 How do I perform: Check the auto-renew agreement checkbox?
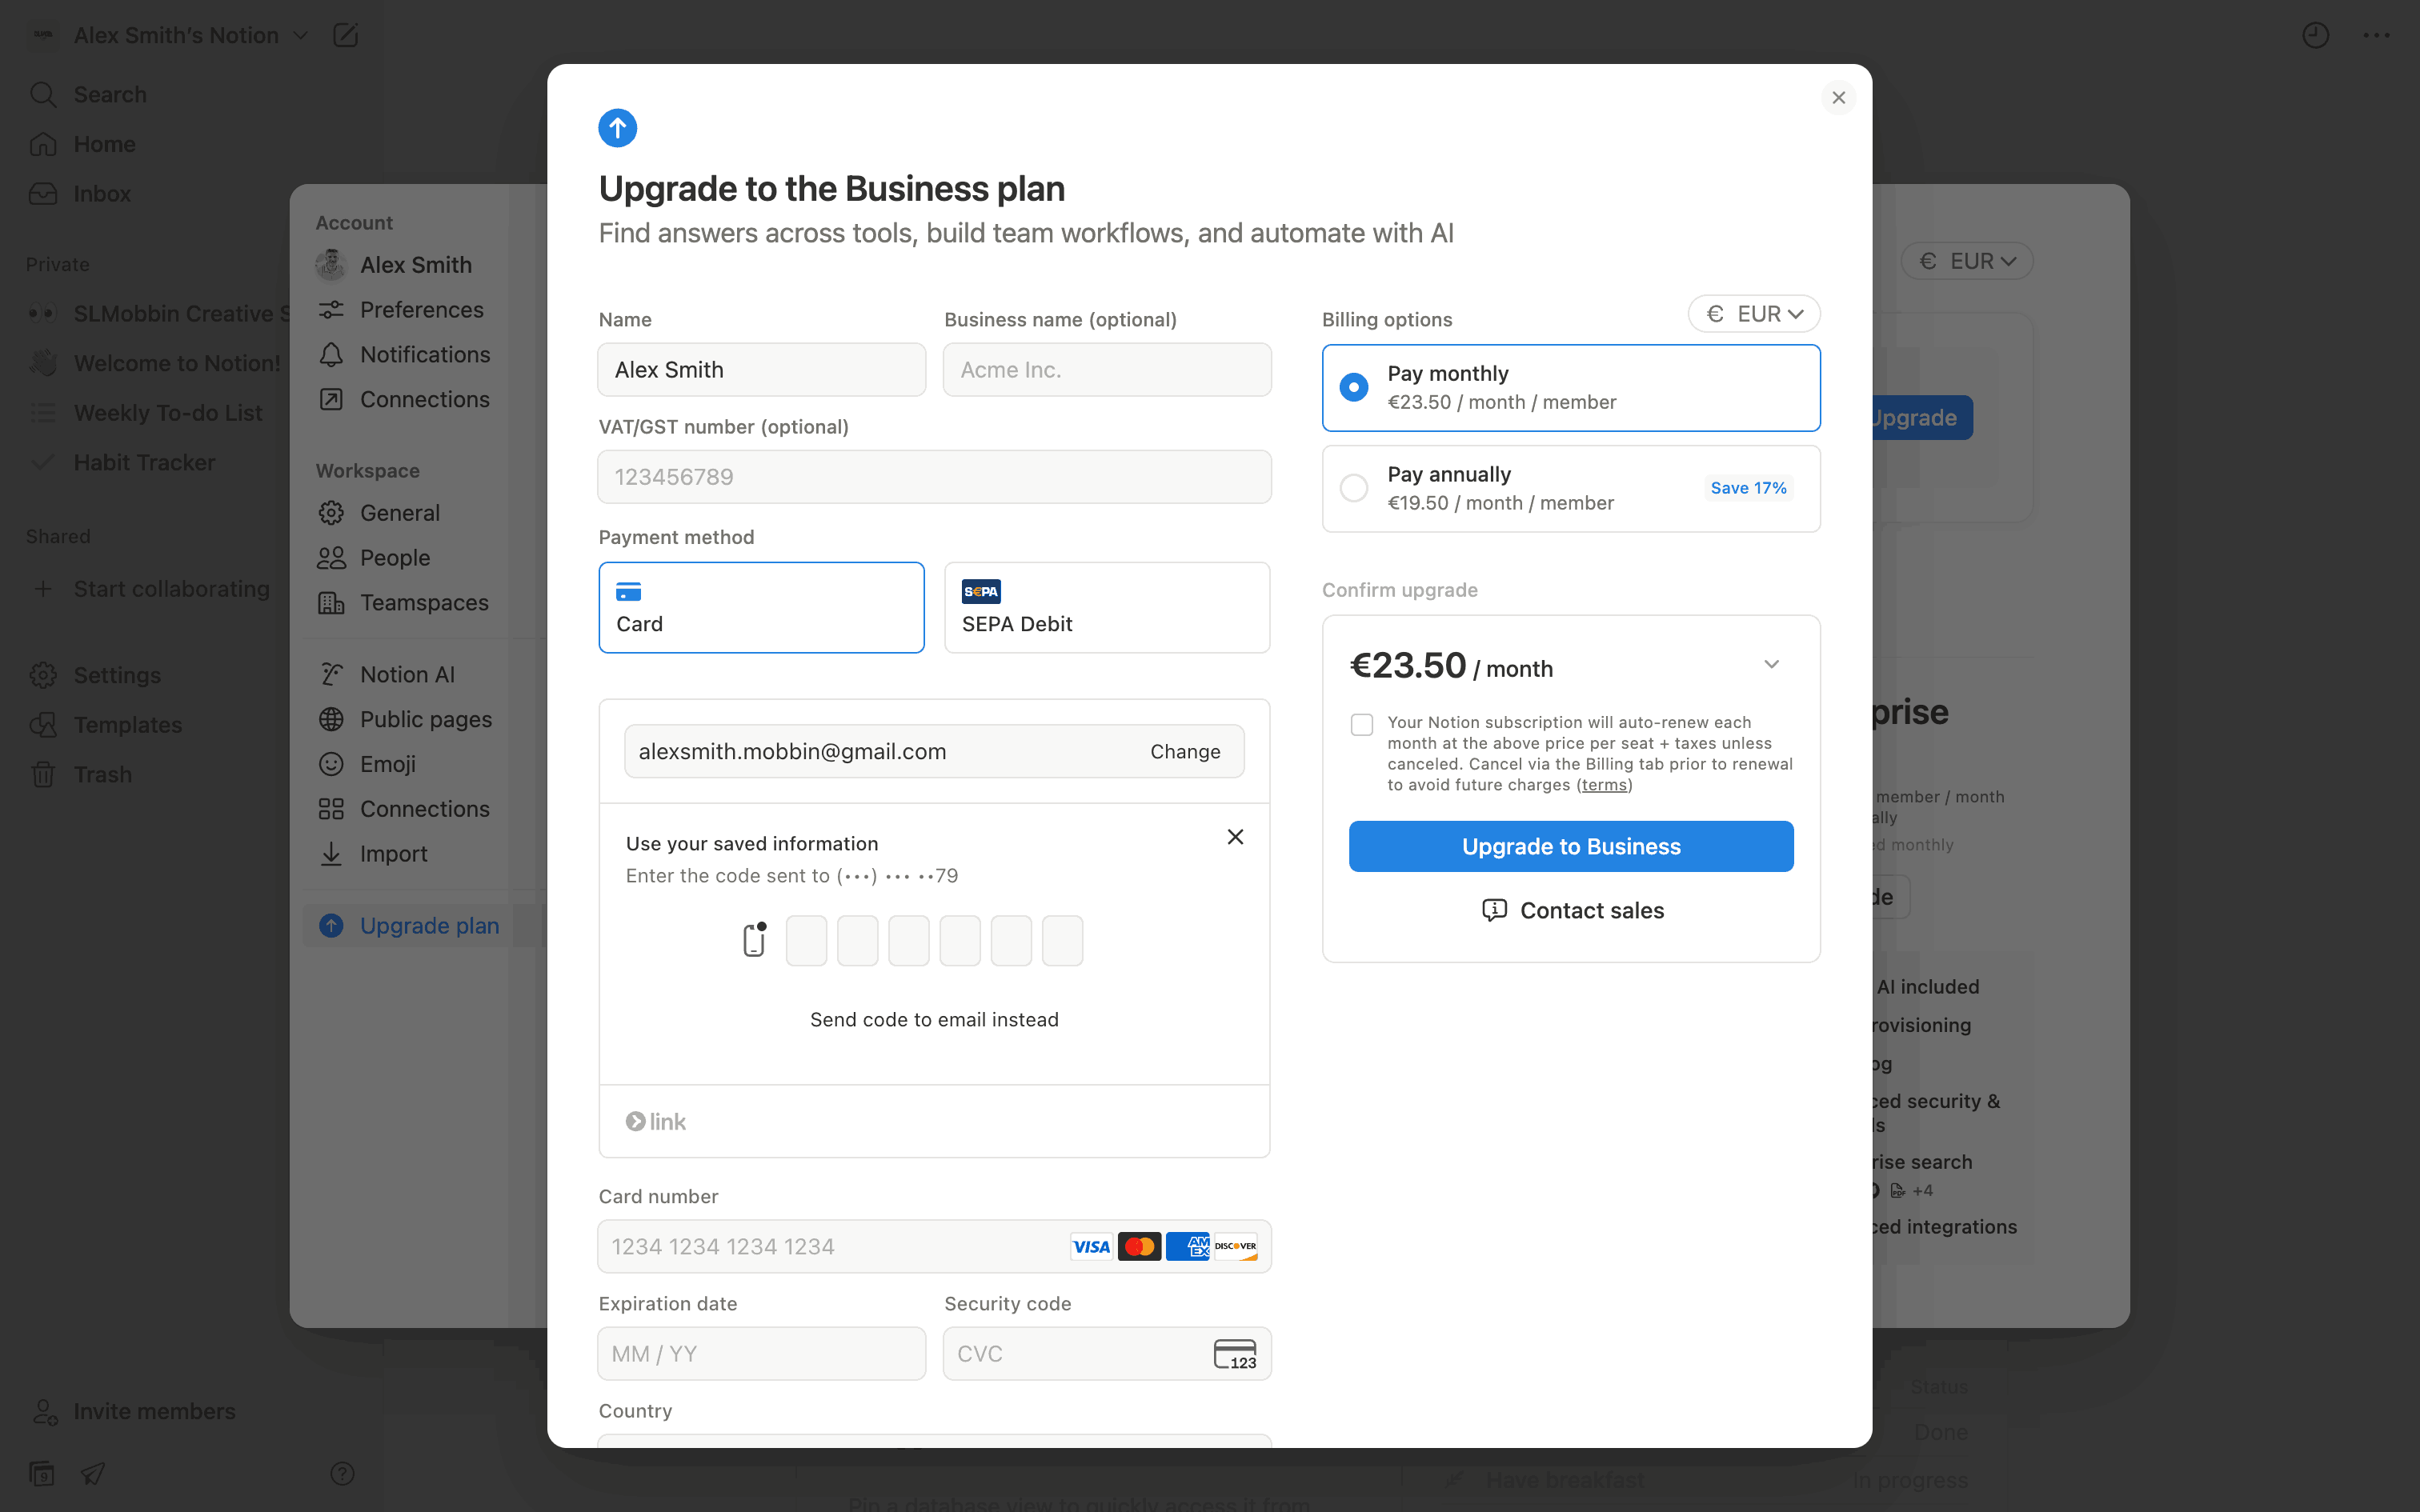[x=1362, y=724]
